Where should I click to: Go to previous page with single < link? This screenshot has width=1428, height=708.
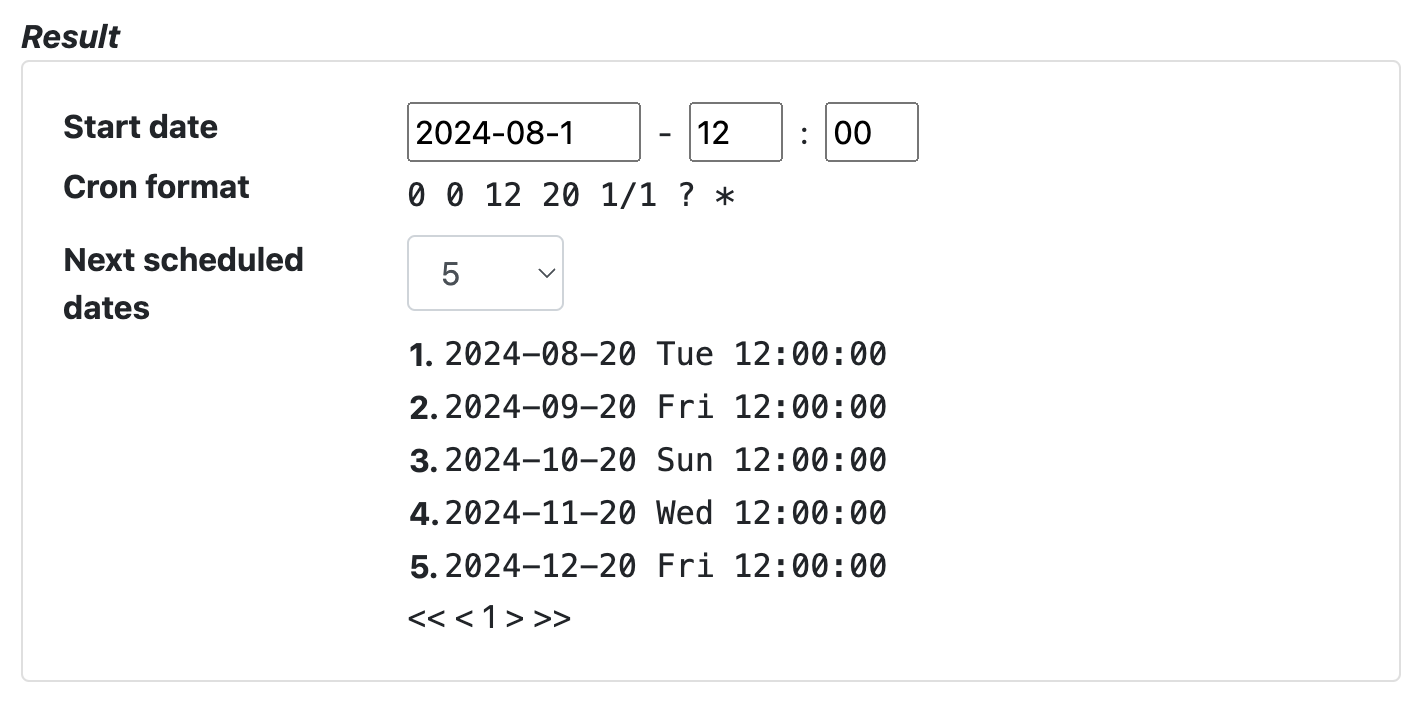[464, 618]
